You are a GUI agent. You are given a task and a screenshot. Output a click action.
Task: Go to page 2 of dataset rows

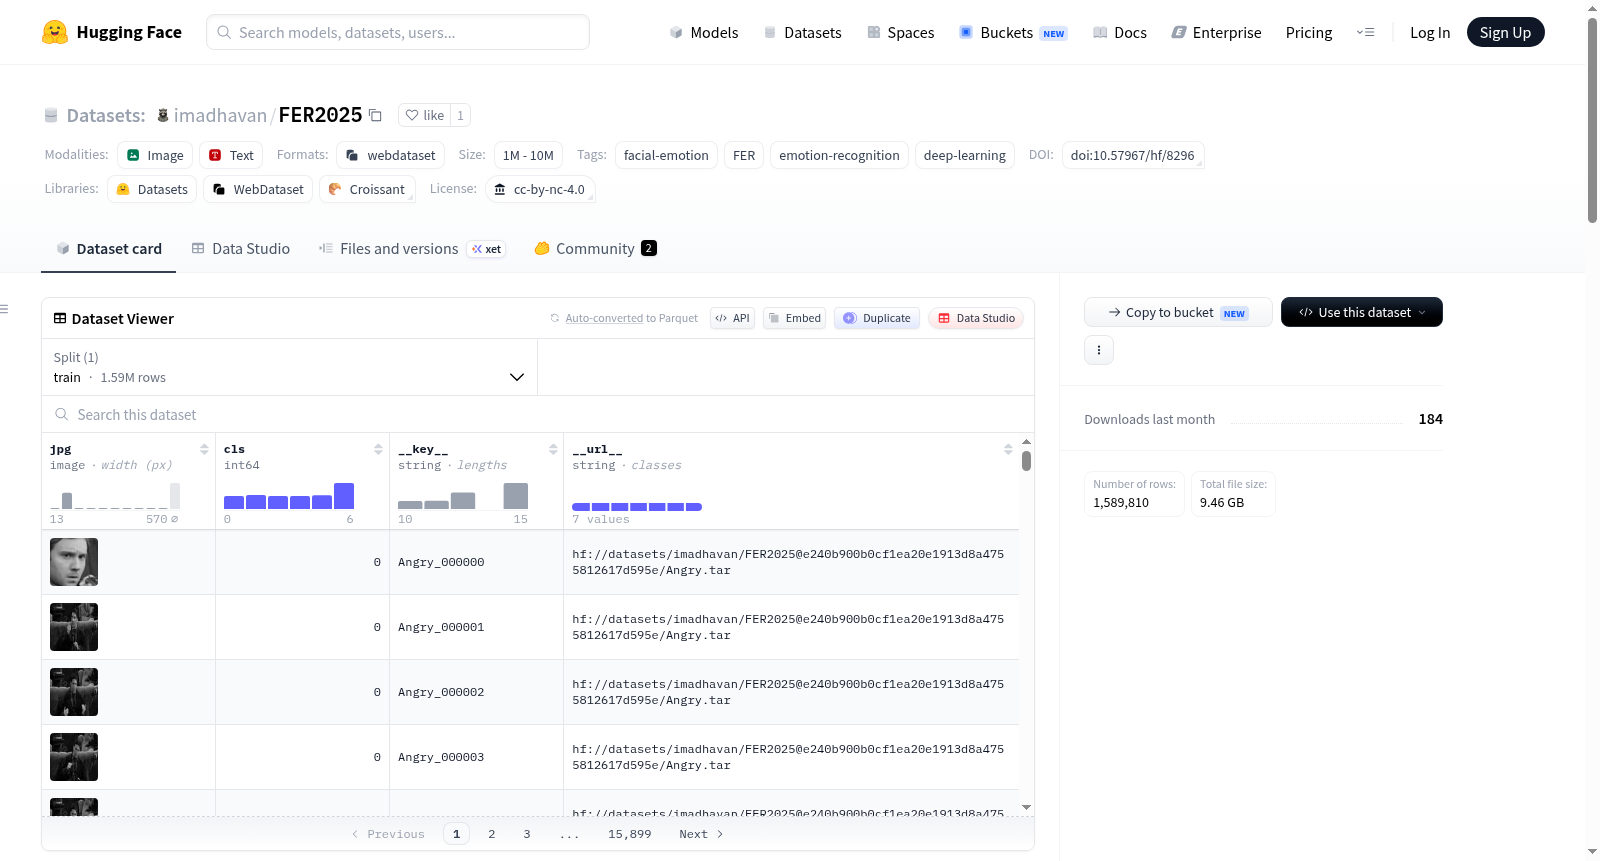[x=492, y=834]
